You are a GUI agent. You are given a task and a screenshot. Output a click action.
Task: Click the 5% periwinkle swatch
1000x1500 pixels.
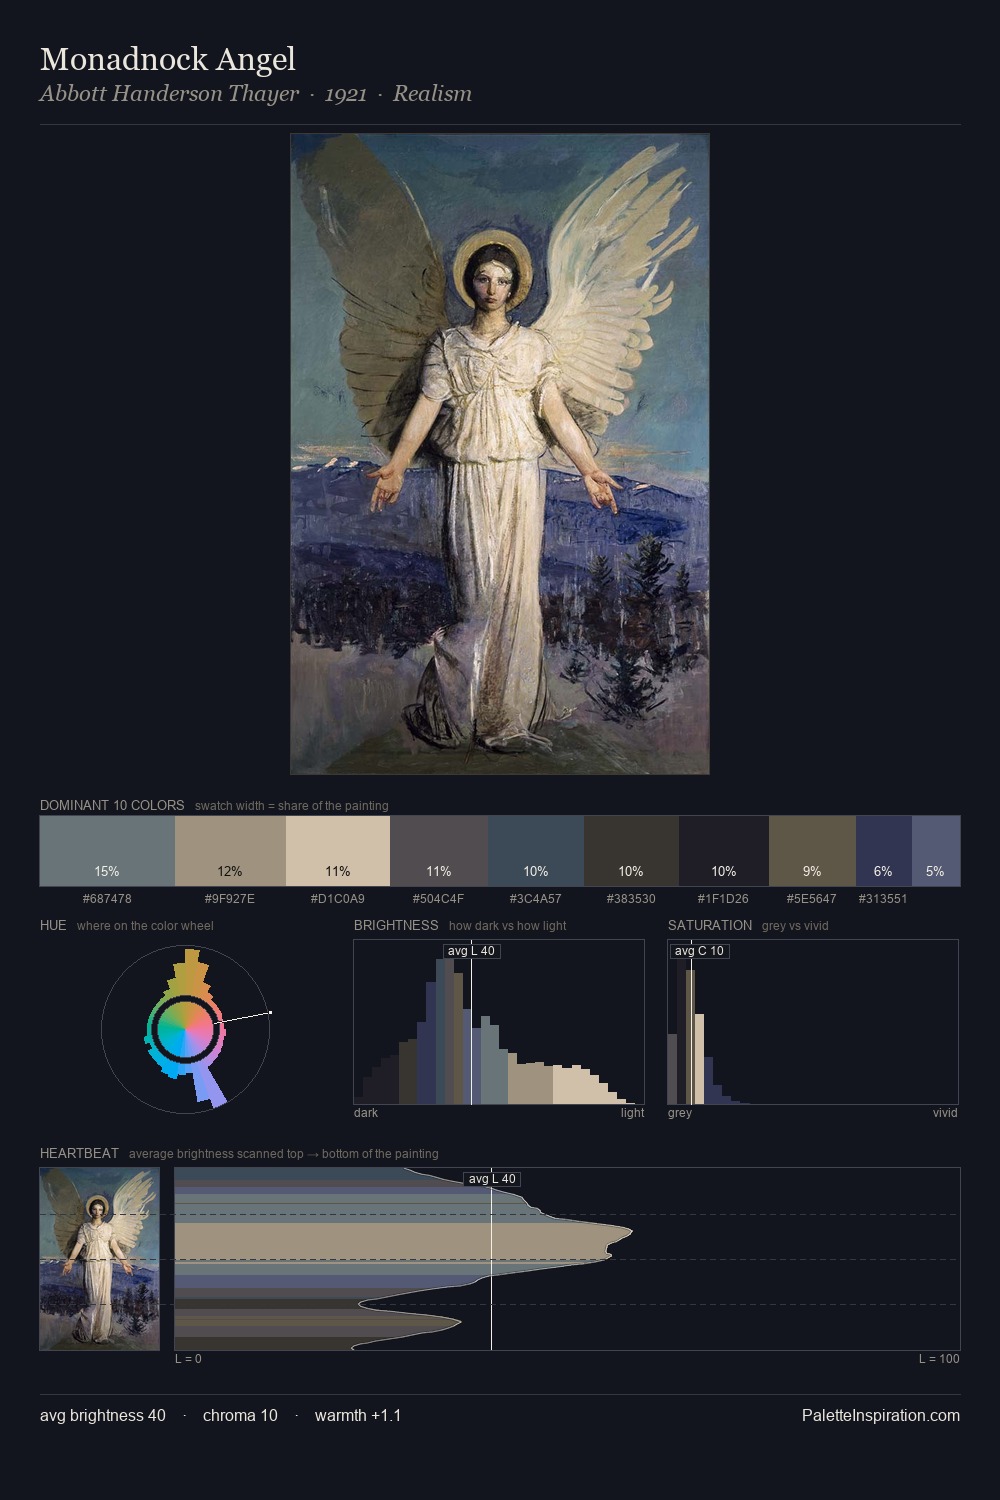tap(936, 851)
